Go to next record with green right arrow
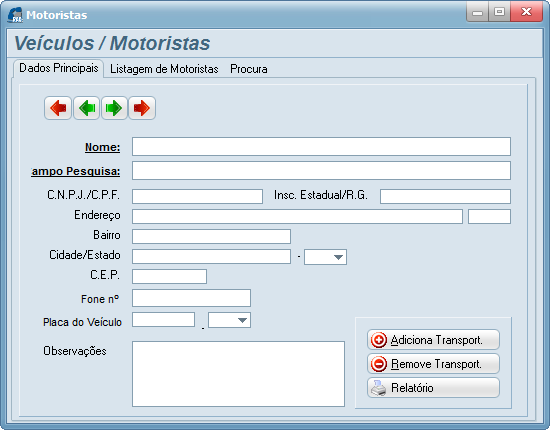Image resolution: width=550 pixels, height=430 pixels. [x=114, y=108]
